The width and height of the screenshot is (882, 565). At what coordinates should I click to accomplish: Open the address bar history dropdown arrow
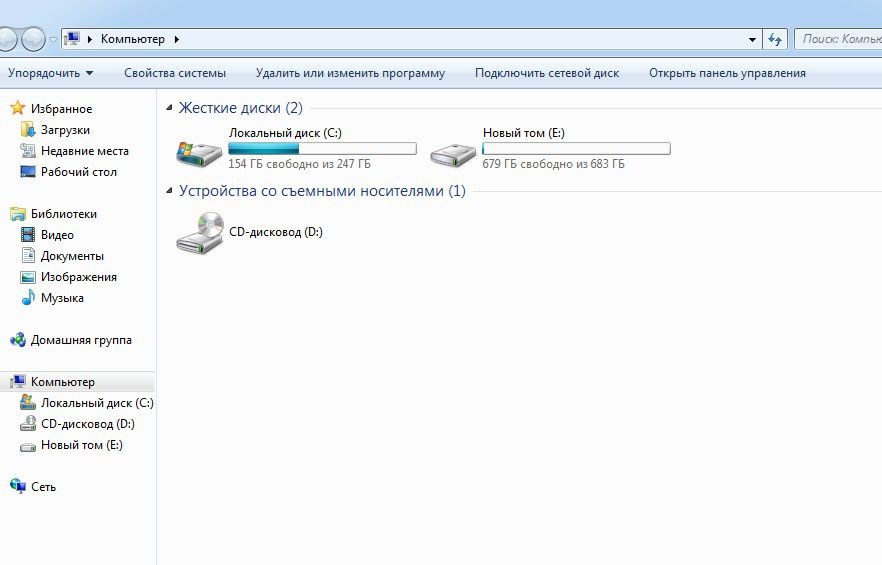point(752,39)
